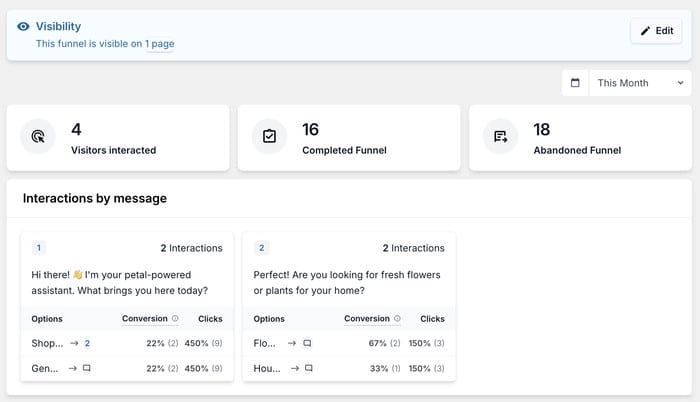The height and width of the screenshot is (402, 700).
Task: Click the Visibility eye icon
Action: point(23,26)
